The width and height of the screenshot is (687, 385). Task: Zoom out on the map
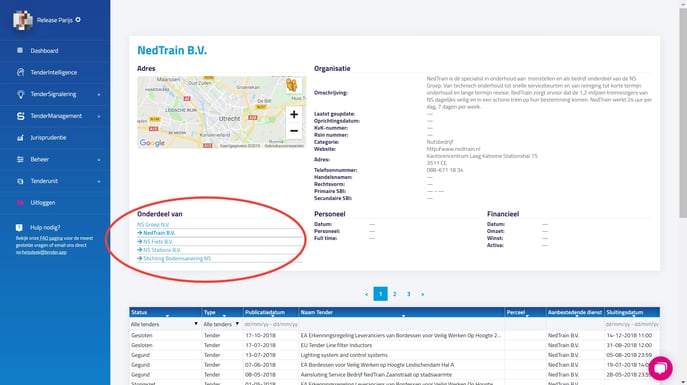click(294, 131)
